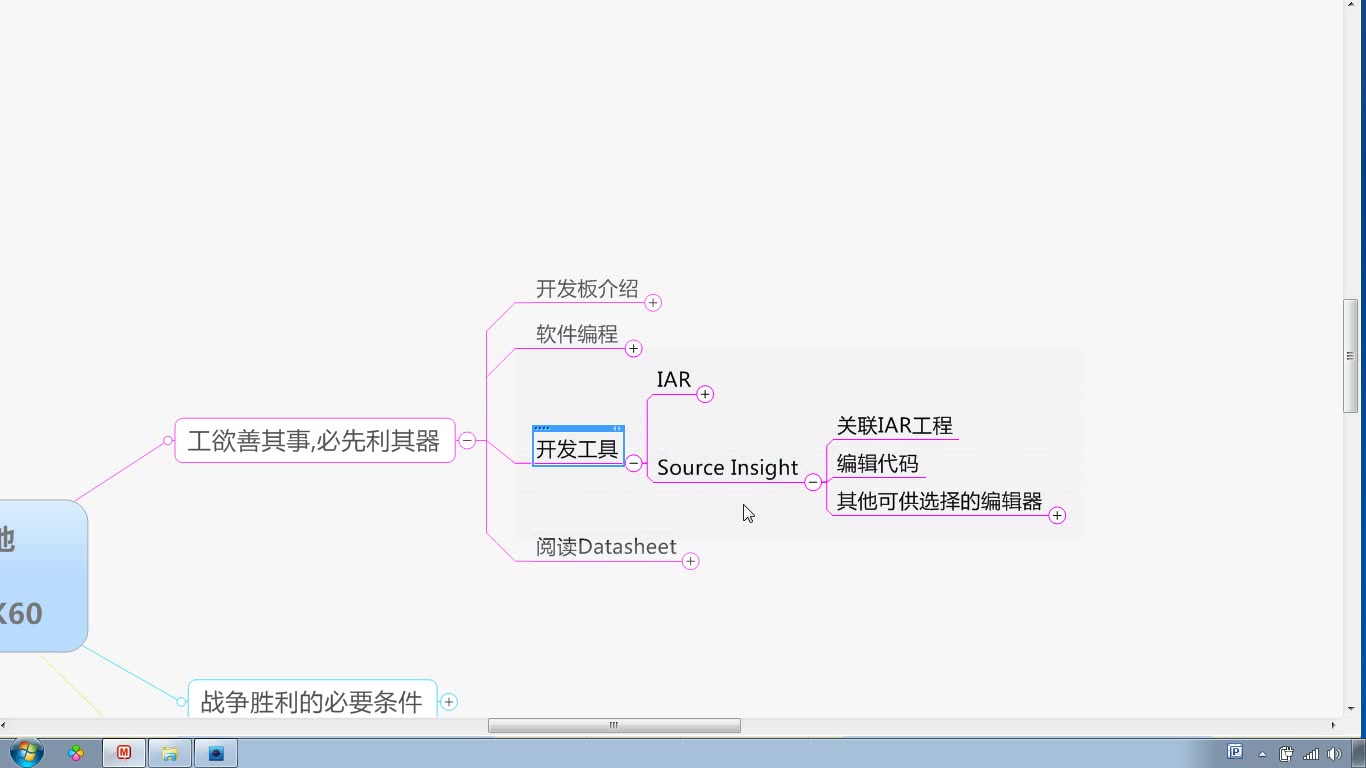This screenshot has width=1366, height=768.
Task: Select the 开发板介绍 topic
Action: tap(587, 289)
